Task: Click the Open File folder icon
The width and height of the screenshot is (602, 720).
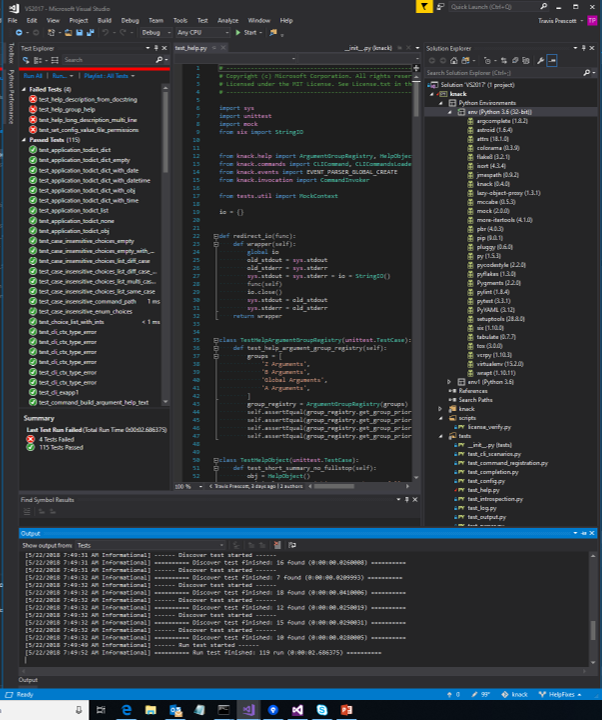Action: 68,33
